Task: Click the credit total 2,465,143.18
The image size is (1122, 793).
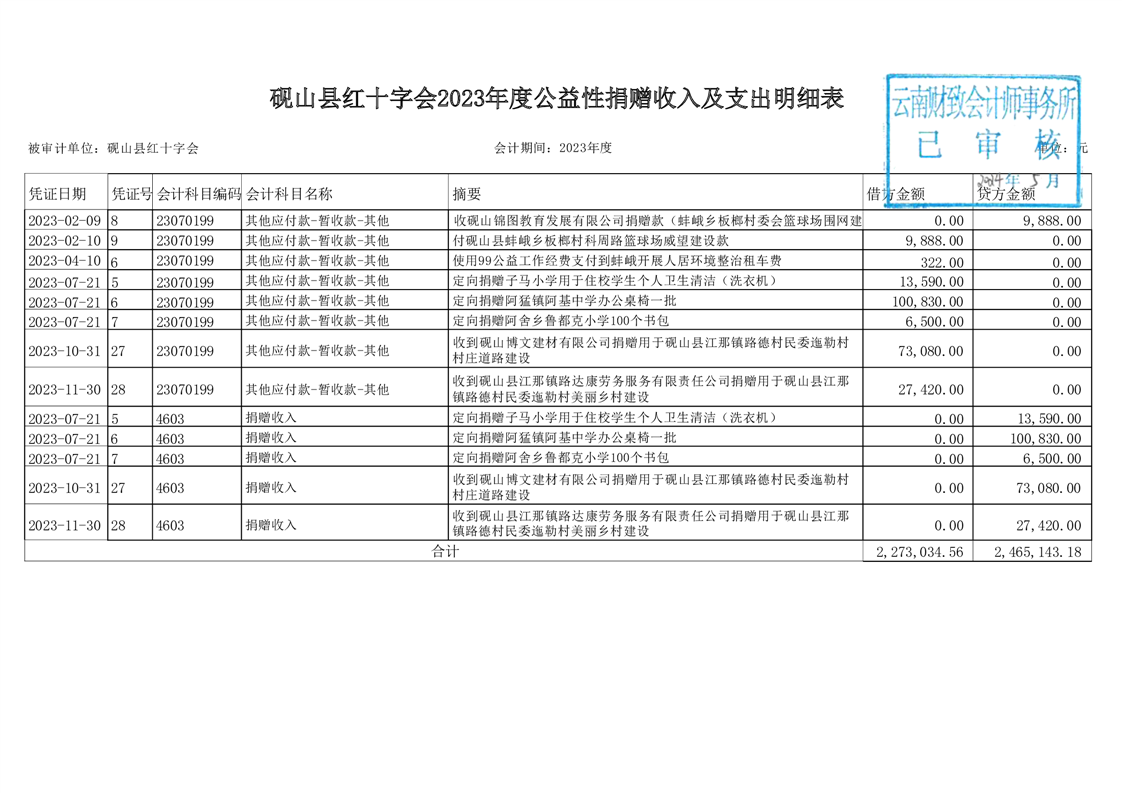Action: pyautogui.click(x=1038, y=552)
